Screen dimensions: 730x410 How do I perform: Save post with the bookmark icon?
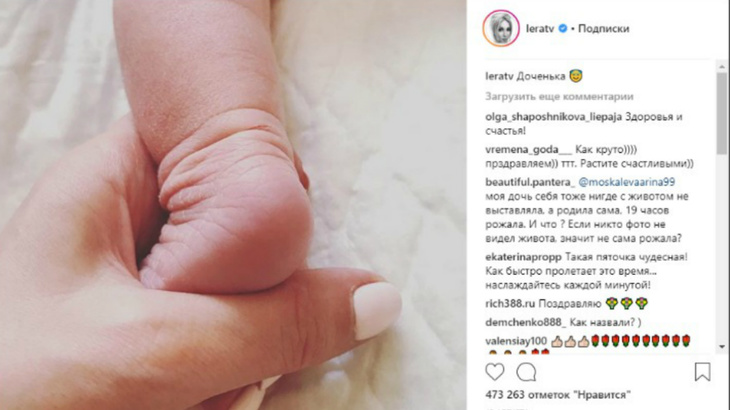[x=702, y=372]
